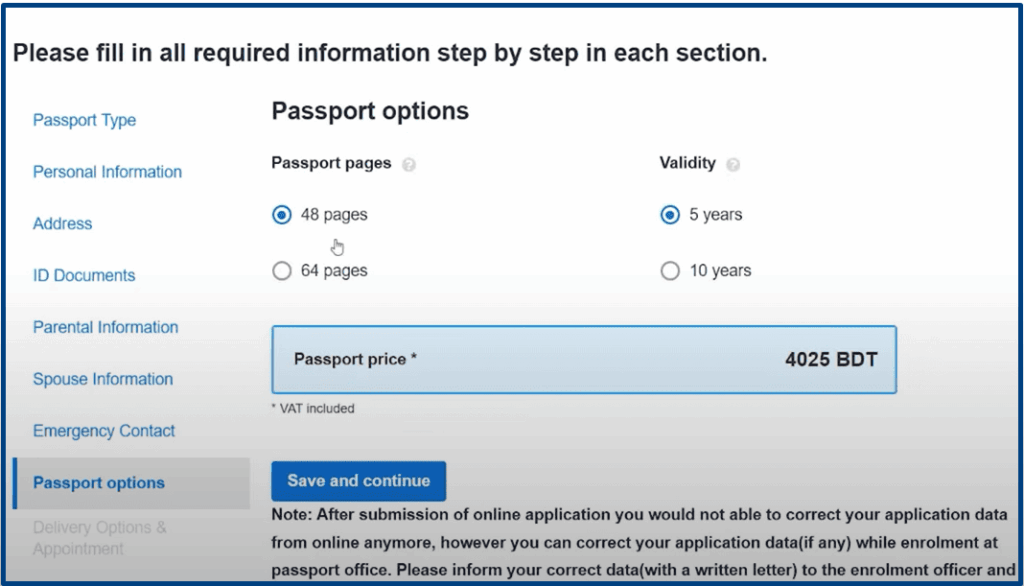Open Spouse Information section

[102, 379]
